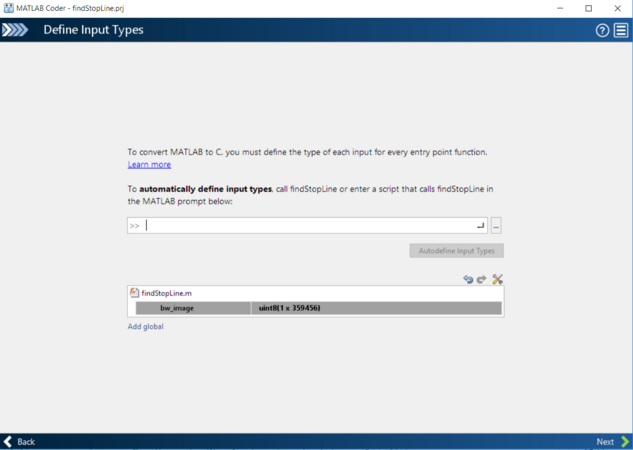The width and height of the screenshot is (633, 450).
Task: Click inside the MATLAB prompt input field
Action: click(310, 226)
